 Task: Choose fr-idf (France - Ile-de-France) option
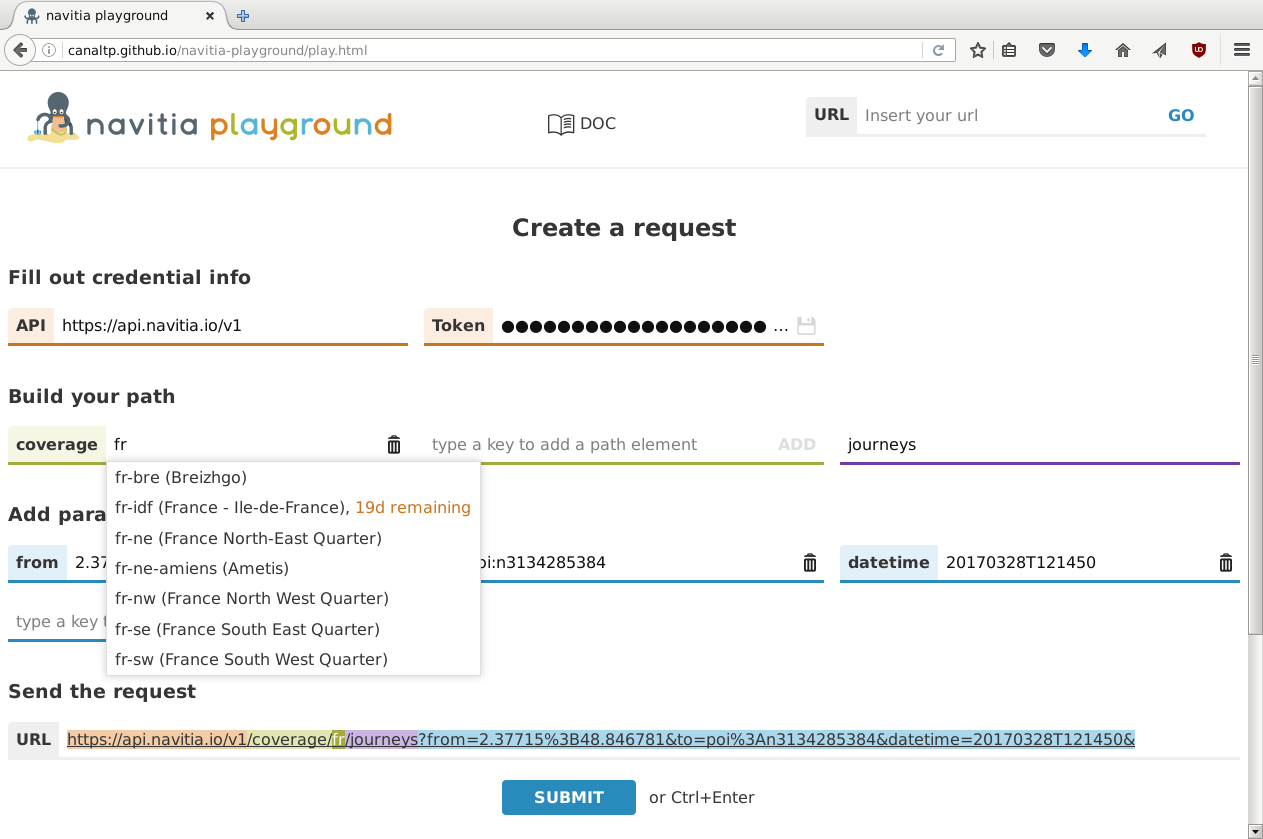(x=293, y=507)
